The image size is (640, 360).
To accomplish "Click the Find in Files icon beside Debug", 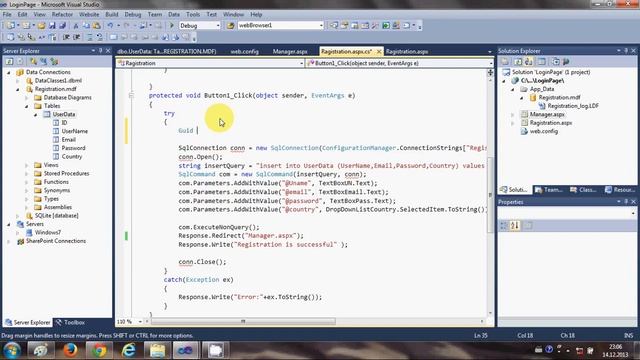I will tap(230, 25).
